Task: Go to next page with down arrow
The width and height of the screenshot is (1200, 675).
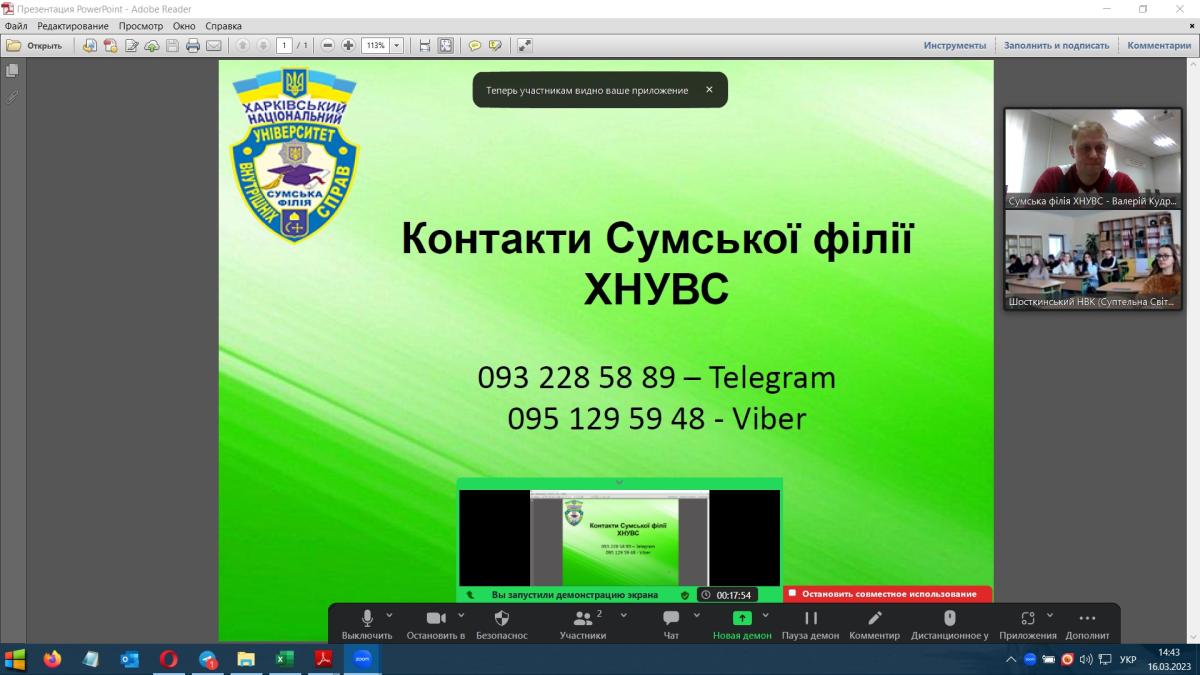Action: (263, 45)
